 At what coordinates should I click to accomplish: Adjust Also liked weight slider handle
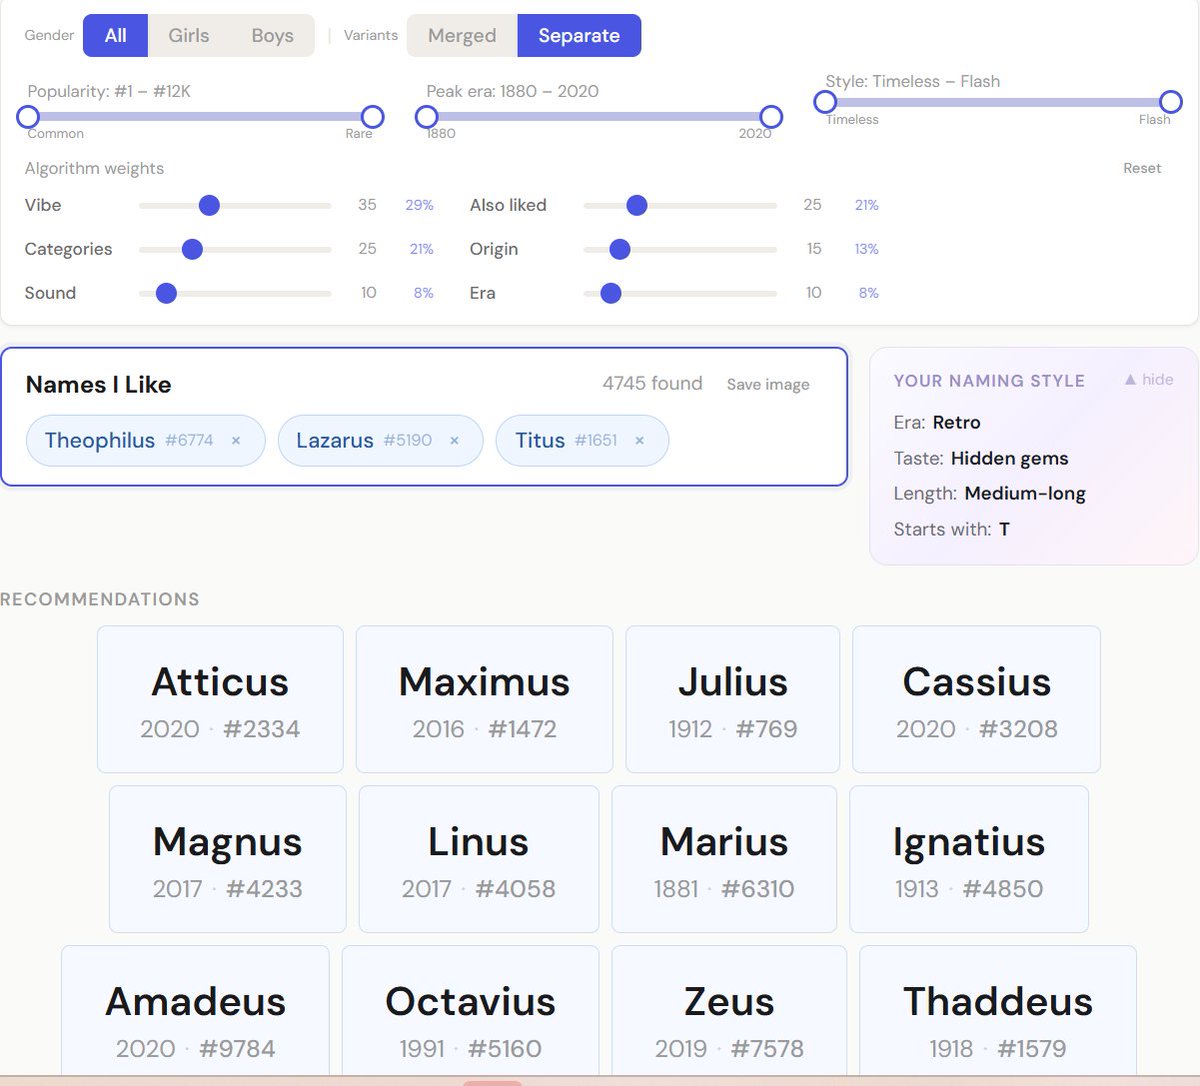636,205
